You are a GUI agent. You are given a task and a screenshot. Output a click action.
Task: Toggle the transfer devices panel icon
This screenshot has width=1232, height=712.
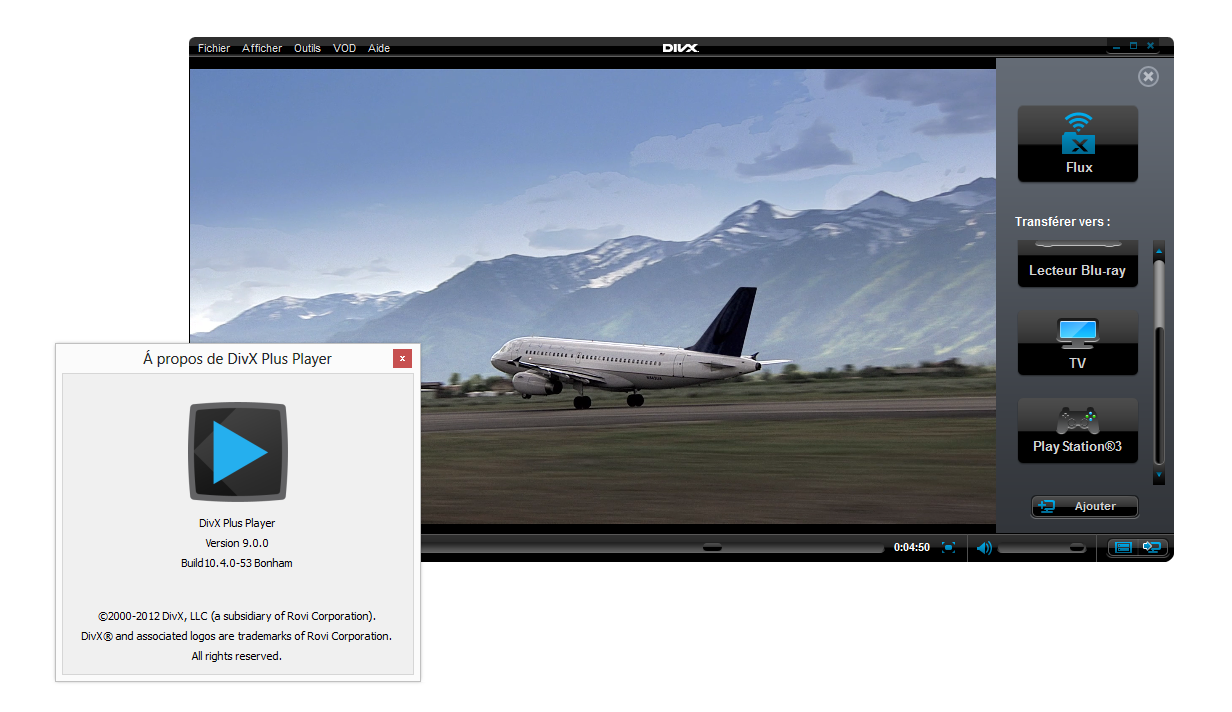pos(1152,547)
